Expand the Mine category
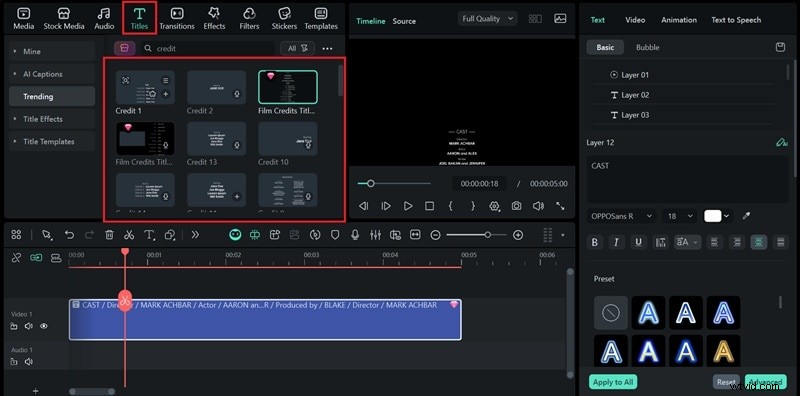The image size is (800, 396). point(52,52)
